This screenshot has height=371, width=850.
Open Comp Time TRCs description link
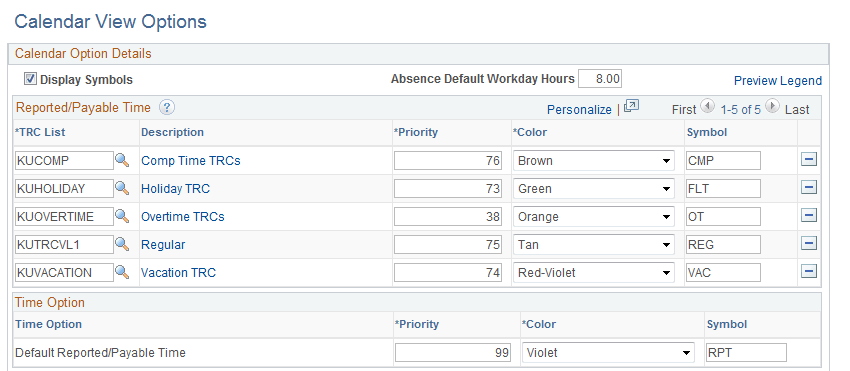coord(191,161)
